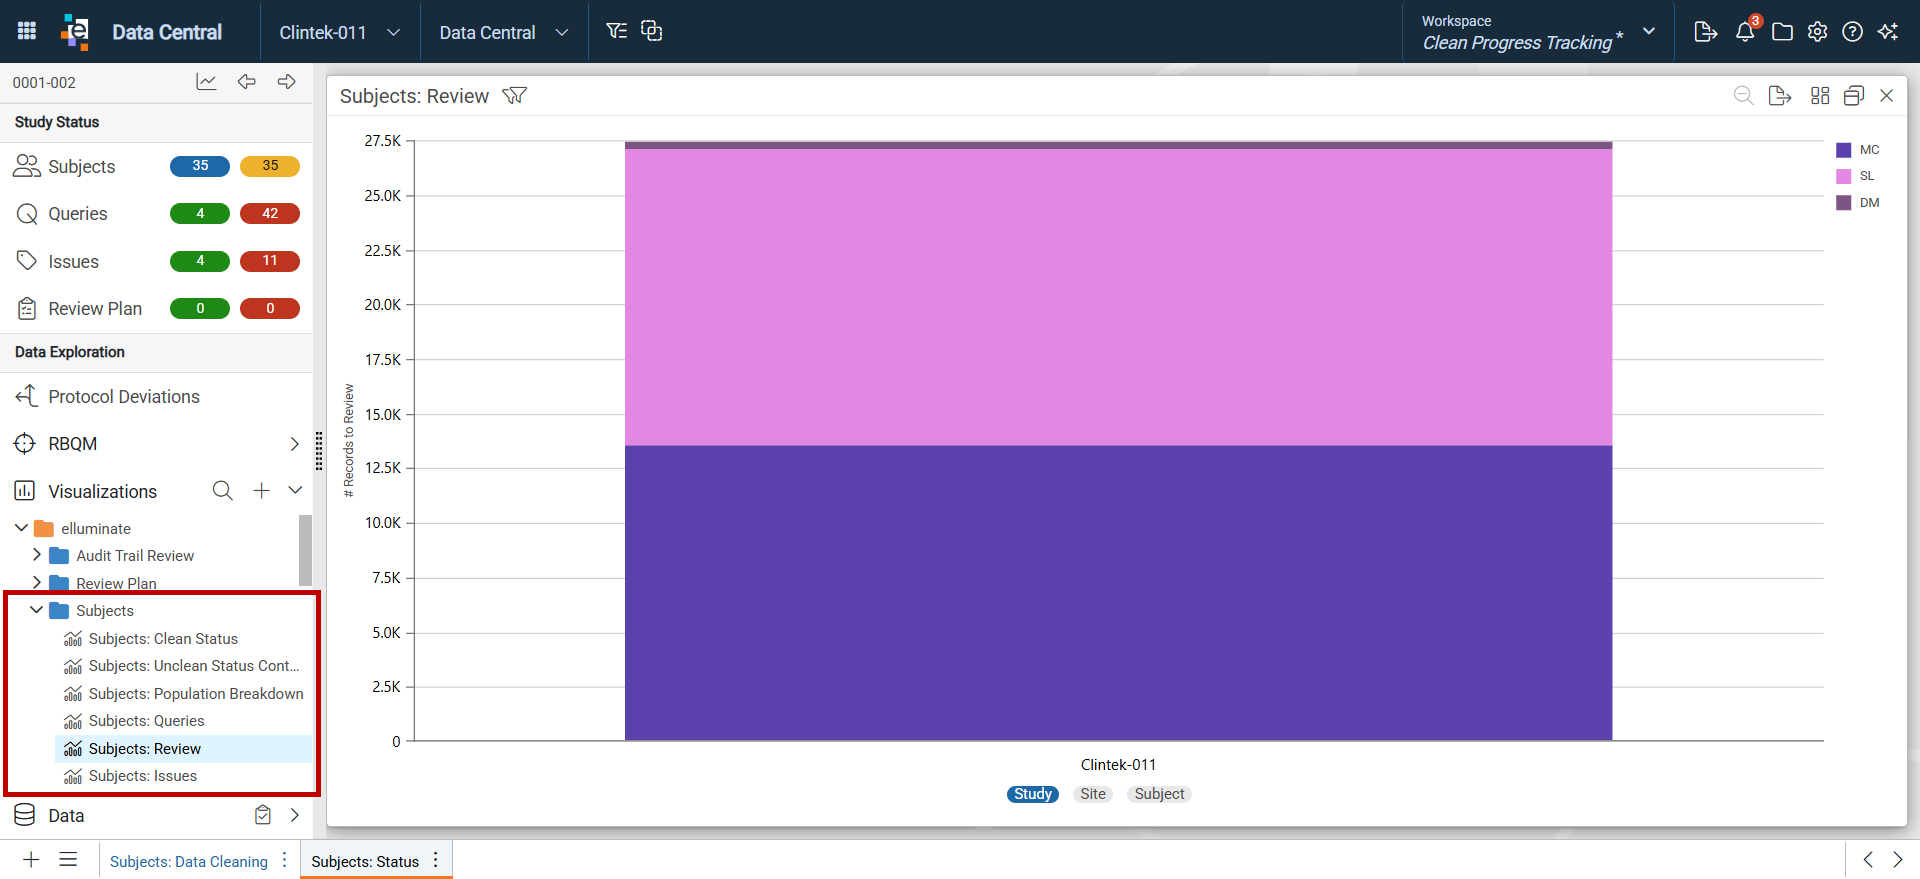
Task: Open the app launcher grid icon
Action: [x=27, y=31]
